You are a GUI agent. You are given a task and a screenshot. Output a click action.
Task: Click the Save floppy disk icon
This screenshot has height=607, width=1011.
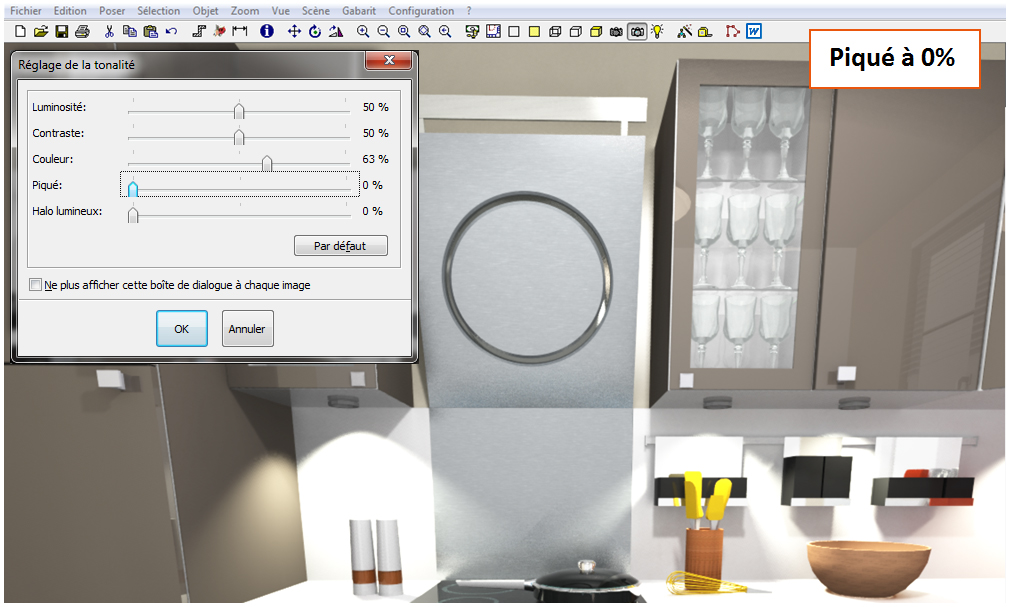(62, 32)
